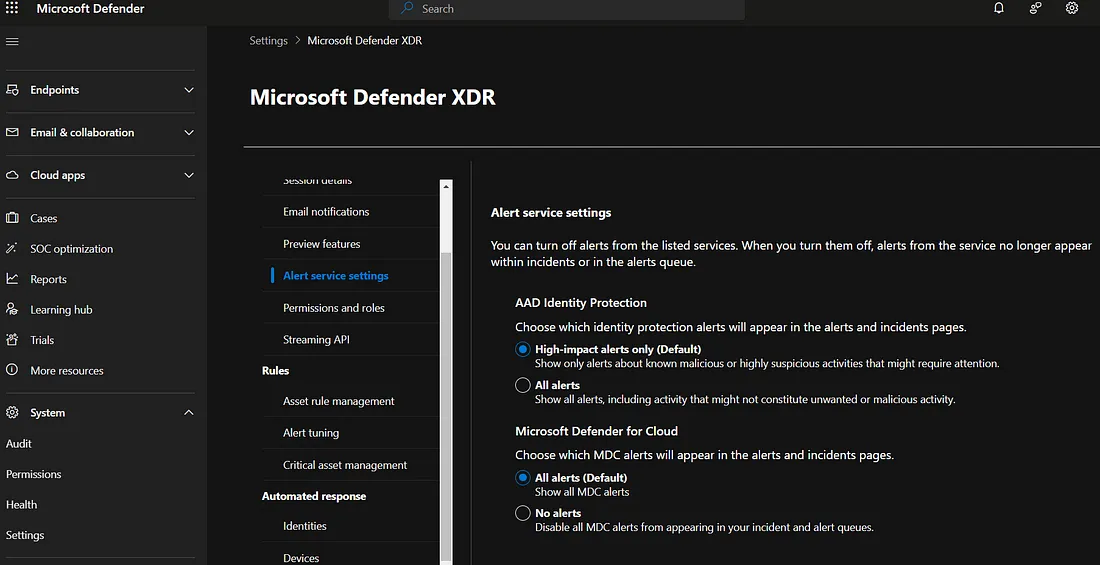This screenshot has height=565, width=1100.
Task: Expand the Cloud apps chevron
Action: 189,175
